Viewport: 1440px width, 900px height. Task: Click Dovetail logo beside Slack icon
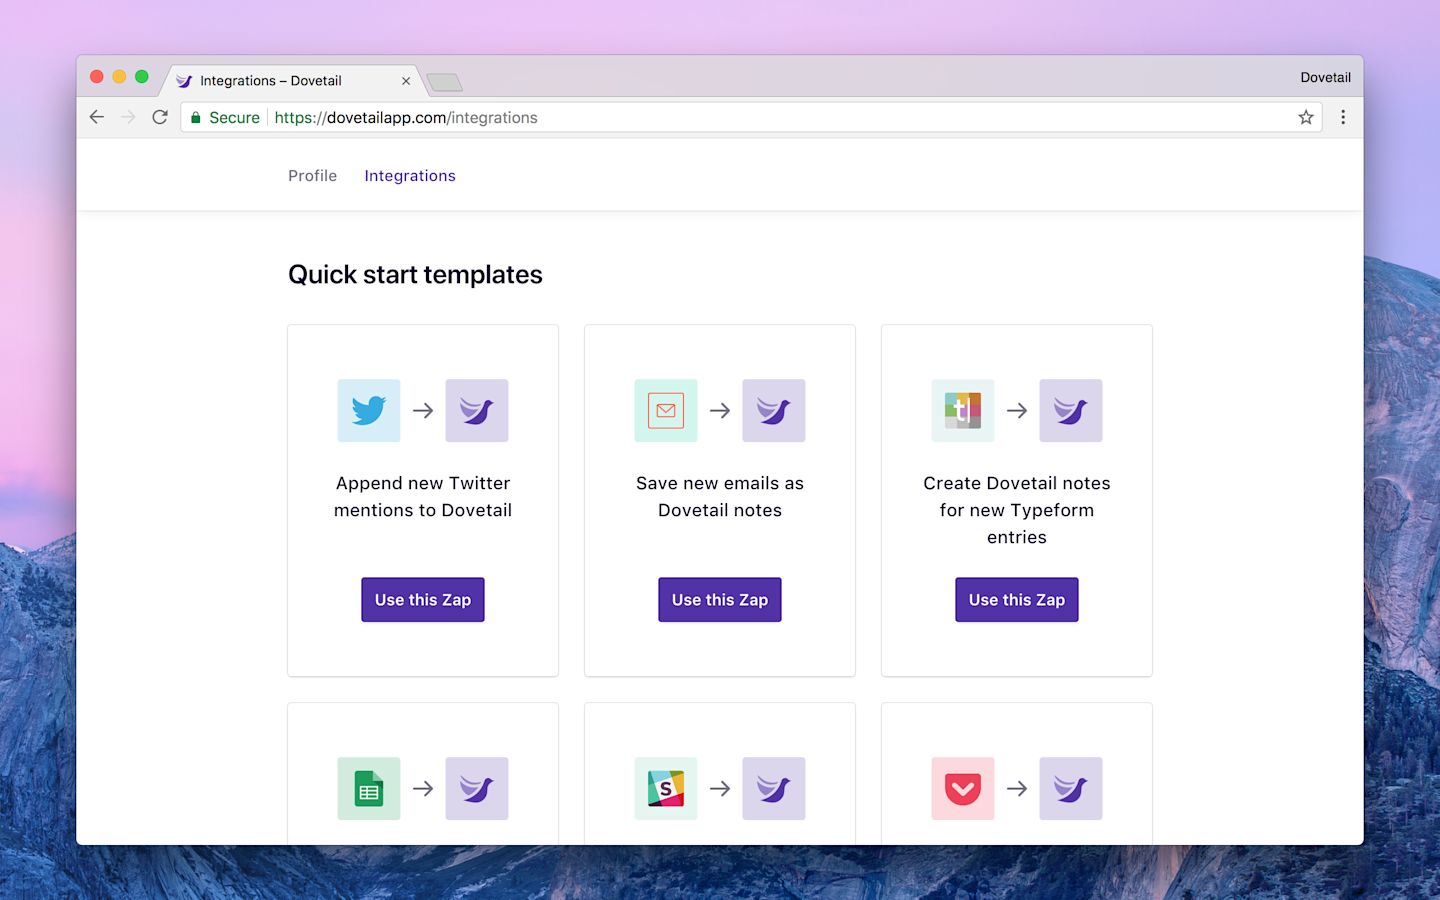774,788
